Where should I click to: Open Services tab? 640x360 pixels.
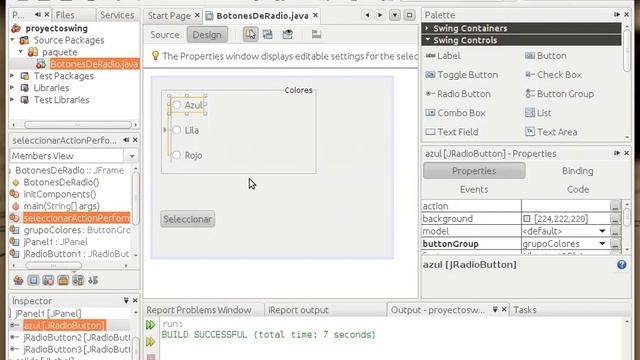(117, 15)
